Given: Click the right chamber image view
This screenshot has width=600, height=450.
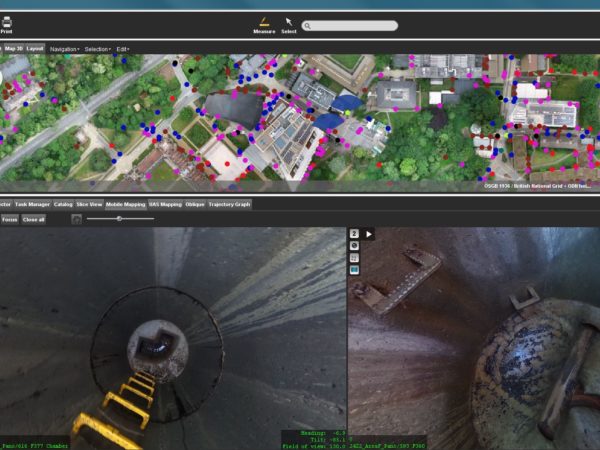Looking at the screenshot, I should (x=474, y=338).
